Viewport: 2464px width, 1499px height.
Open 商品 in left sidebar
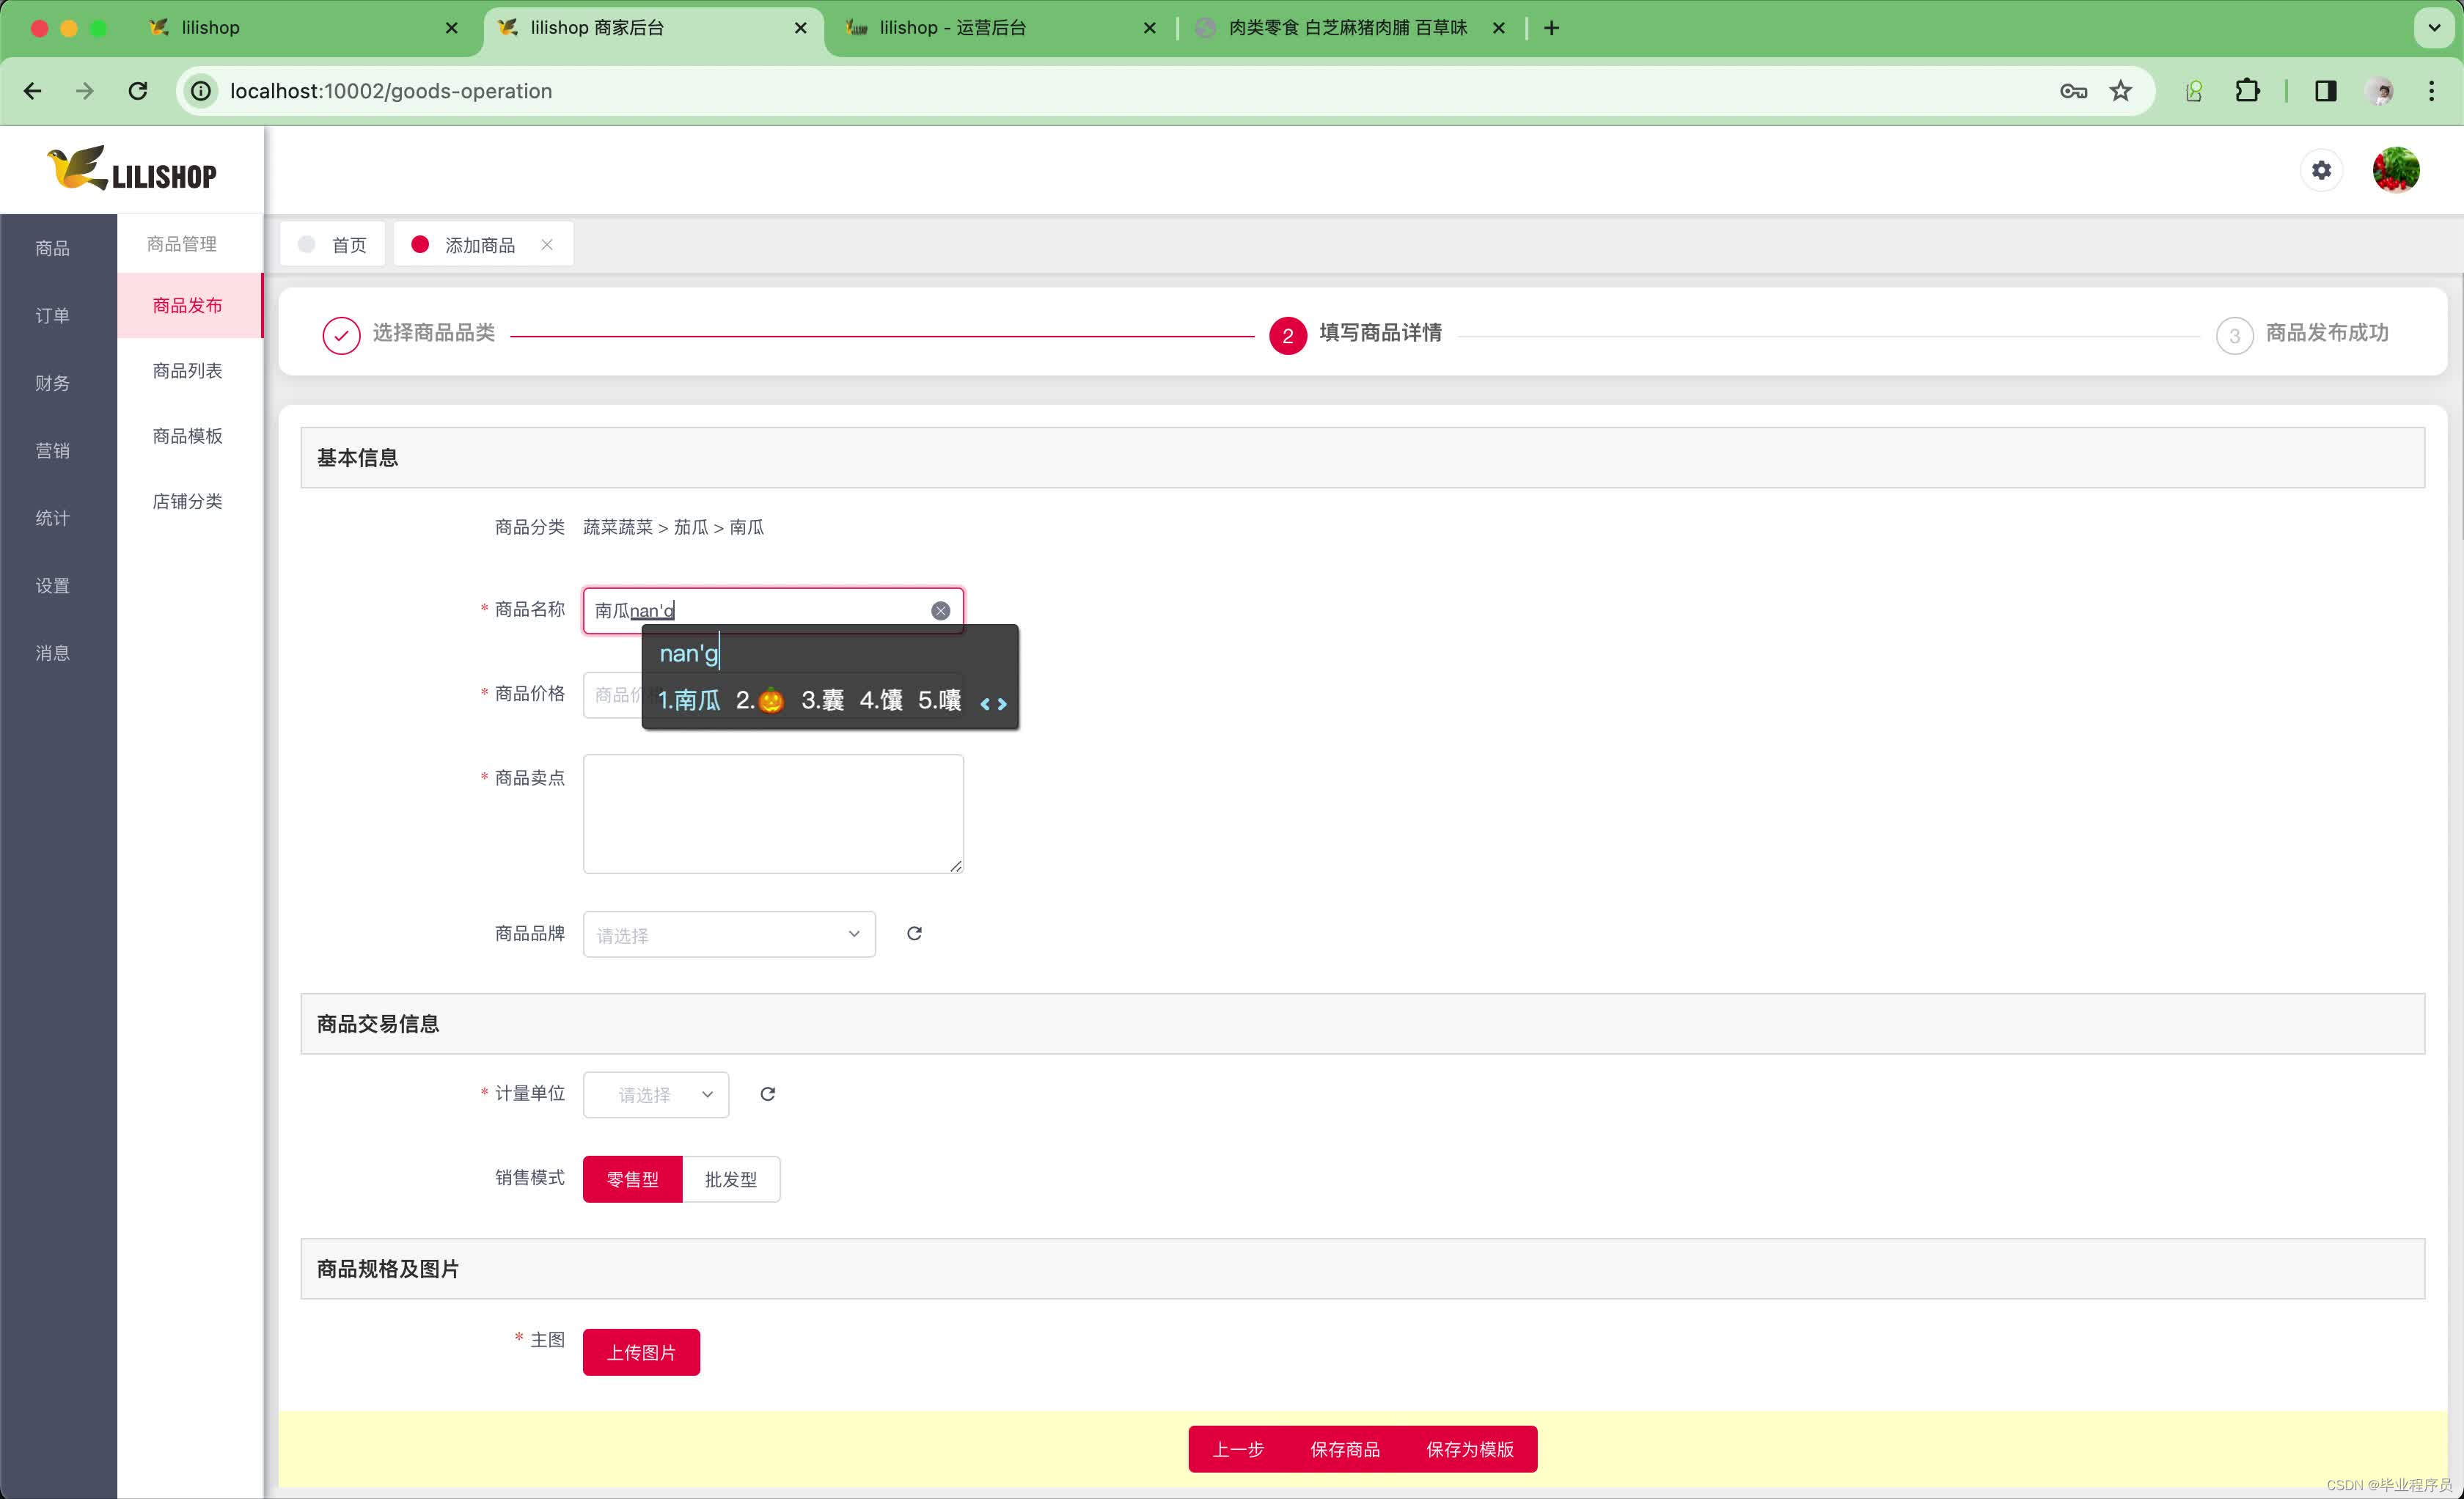[x=53, y=248]
